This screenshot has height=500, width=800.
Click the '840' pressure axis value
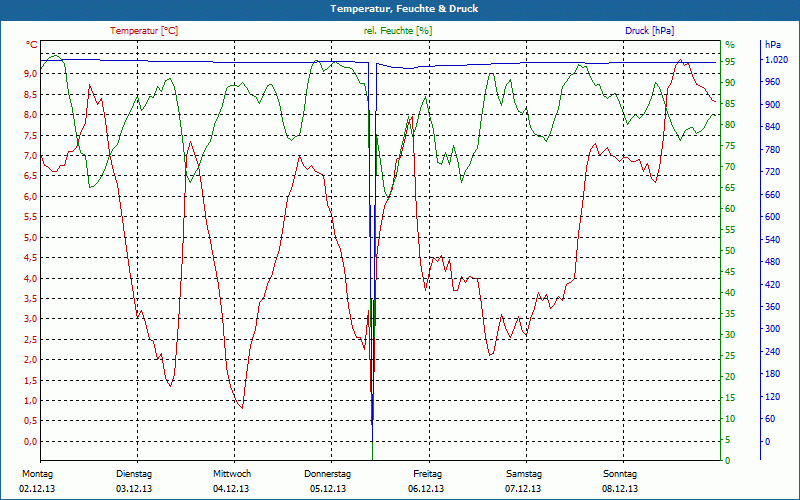(x=773, y=127)
